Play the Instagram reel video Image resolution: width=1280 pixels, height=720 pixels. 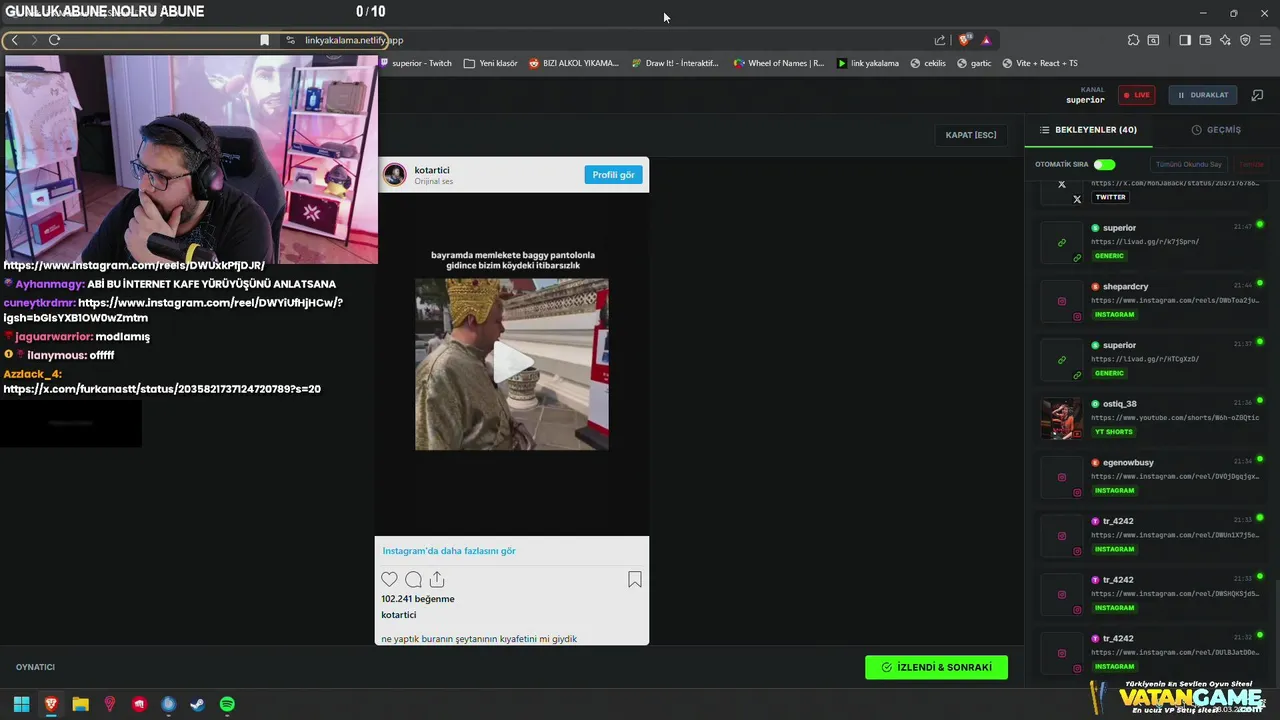pyautogui.click(x=512, y=364)
